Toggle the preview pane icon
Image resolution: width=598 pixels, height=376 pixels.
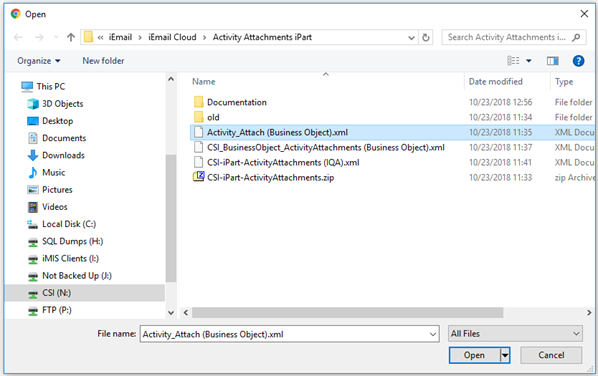[552, 61]
